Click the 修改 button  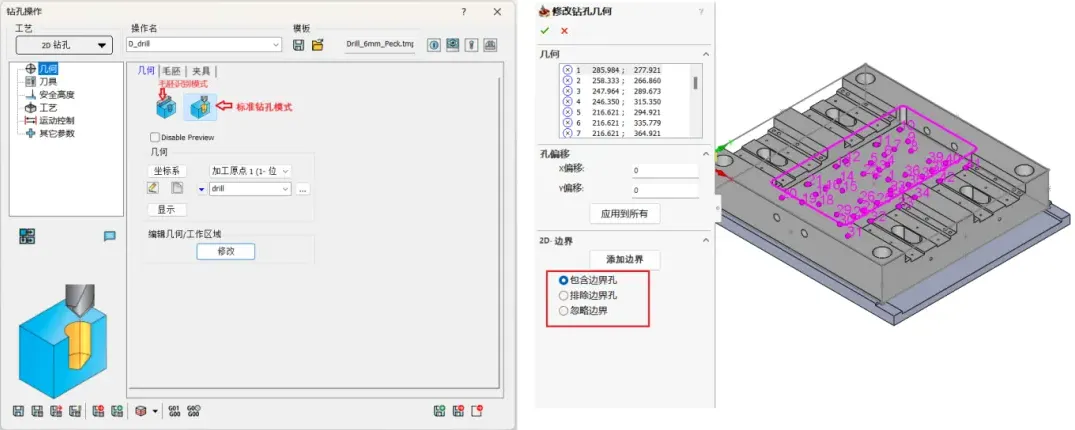225,252
